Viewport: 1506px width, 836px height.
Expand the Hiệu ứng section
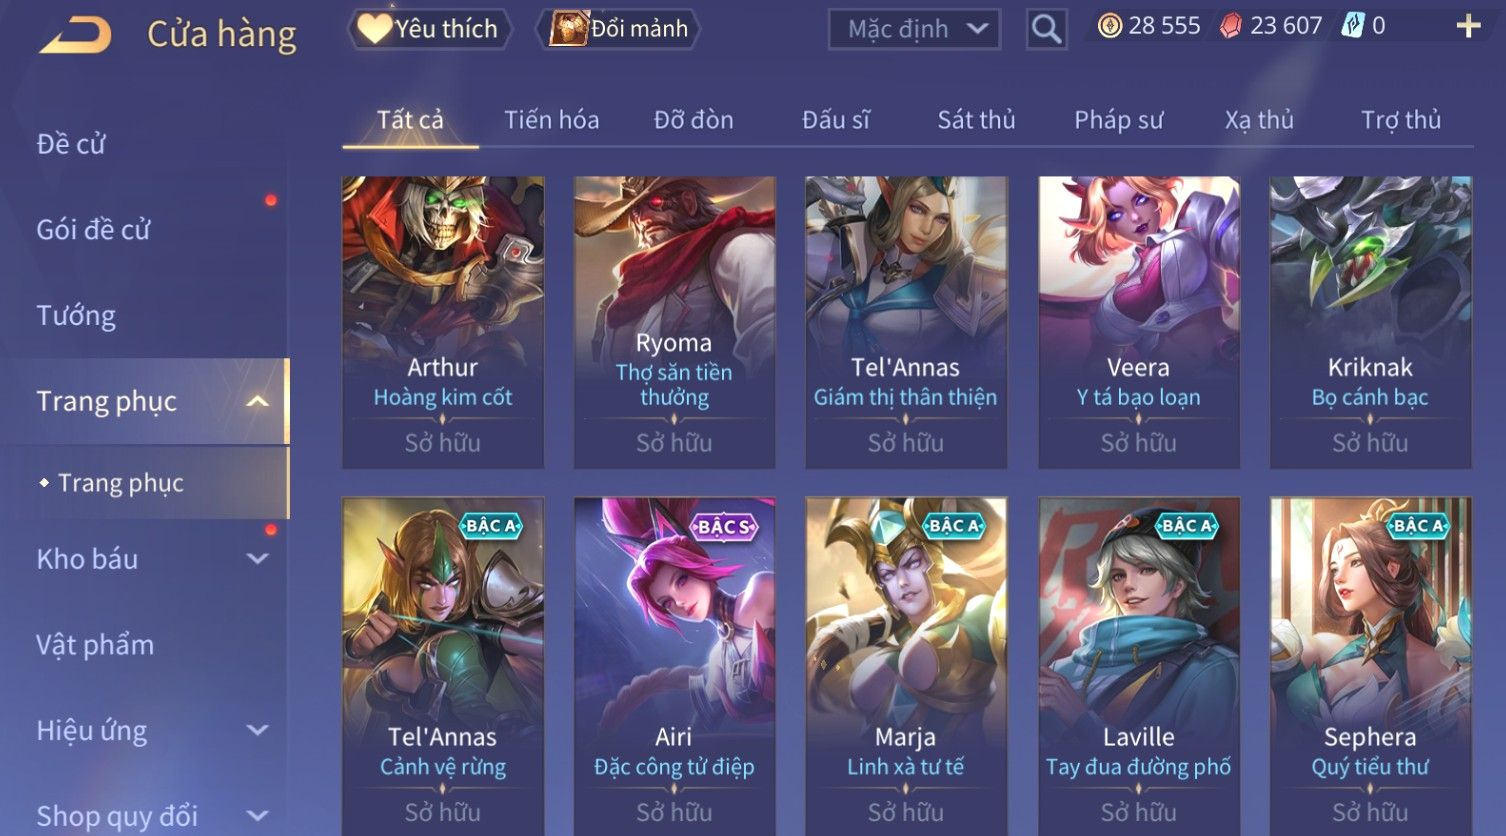point(257,730)
